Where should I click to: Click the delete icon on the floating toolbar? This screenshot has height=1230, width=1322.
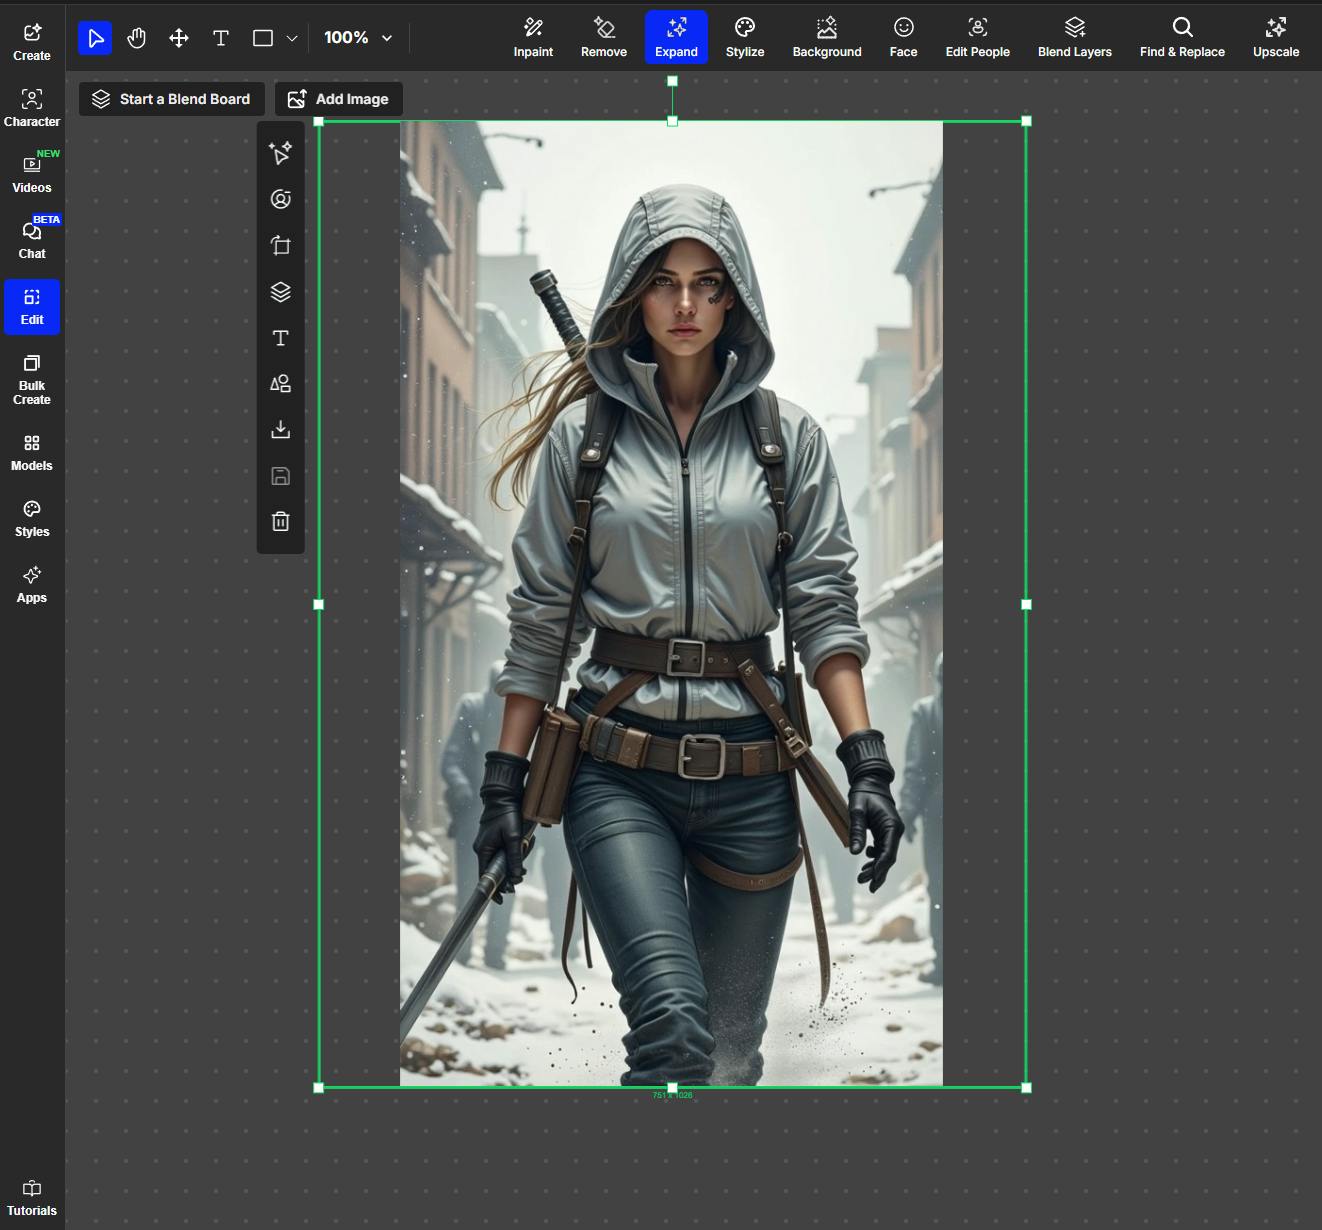pos(280,521)
